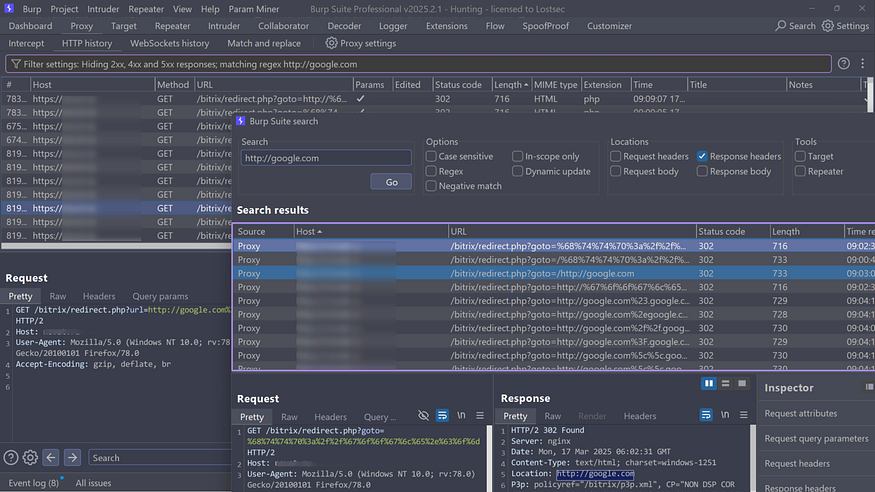Switch to the Collaborator tab
This screenshot has height=492, width=875.
(x=283, y=26)
